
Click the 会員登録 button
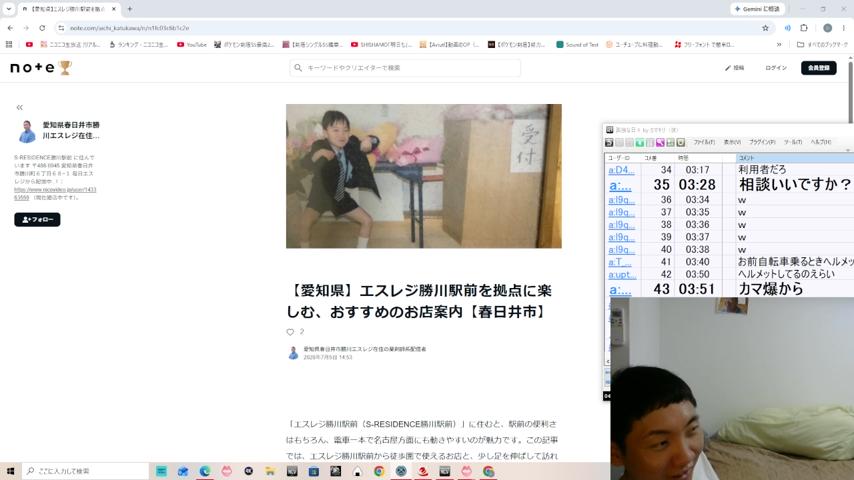(819, 68)
